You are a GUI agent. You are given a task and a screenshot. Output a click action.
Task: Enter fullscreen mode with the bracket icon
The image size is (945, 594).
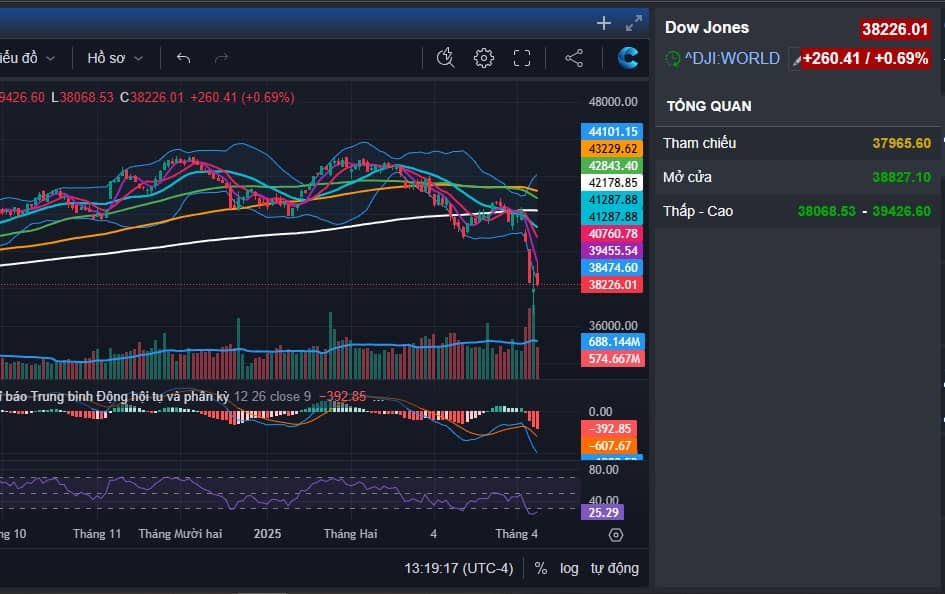(522, 58)
